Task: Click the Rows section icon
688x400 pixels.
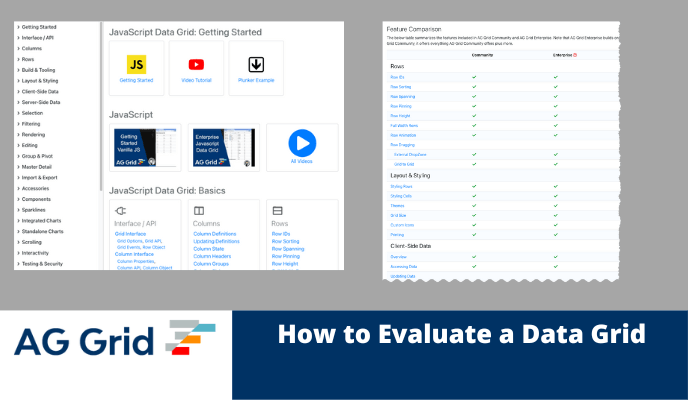Action: coord(277,211)
